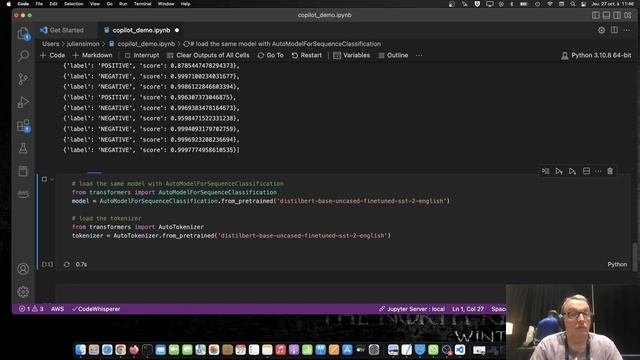Toggle the Variables panel
Screen dimensions: 640x360
click(x=351, y=56)
